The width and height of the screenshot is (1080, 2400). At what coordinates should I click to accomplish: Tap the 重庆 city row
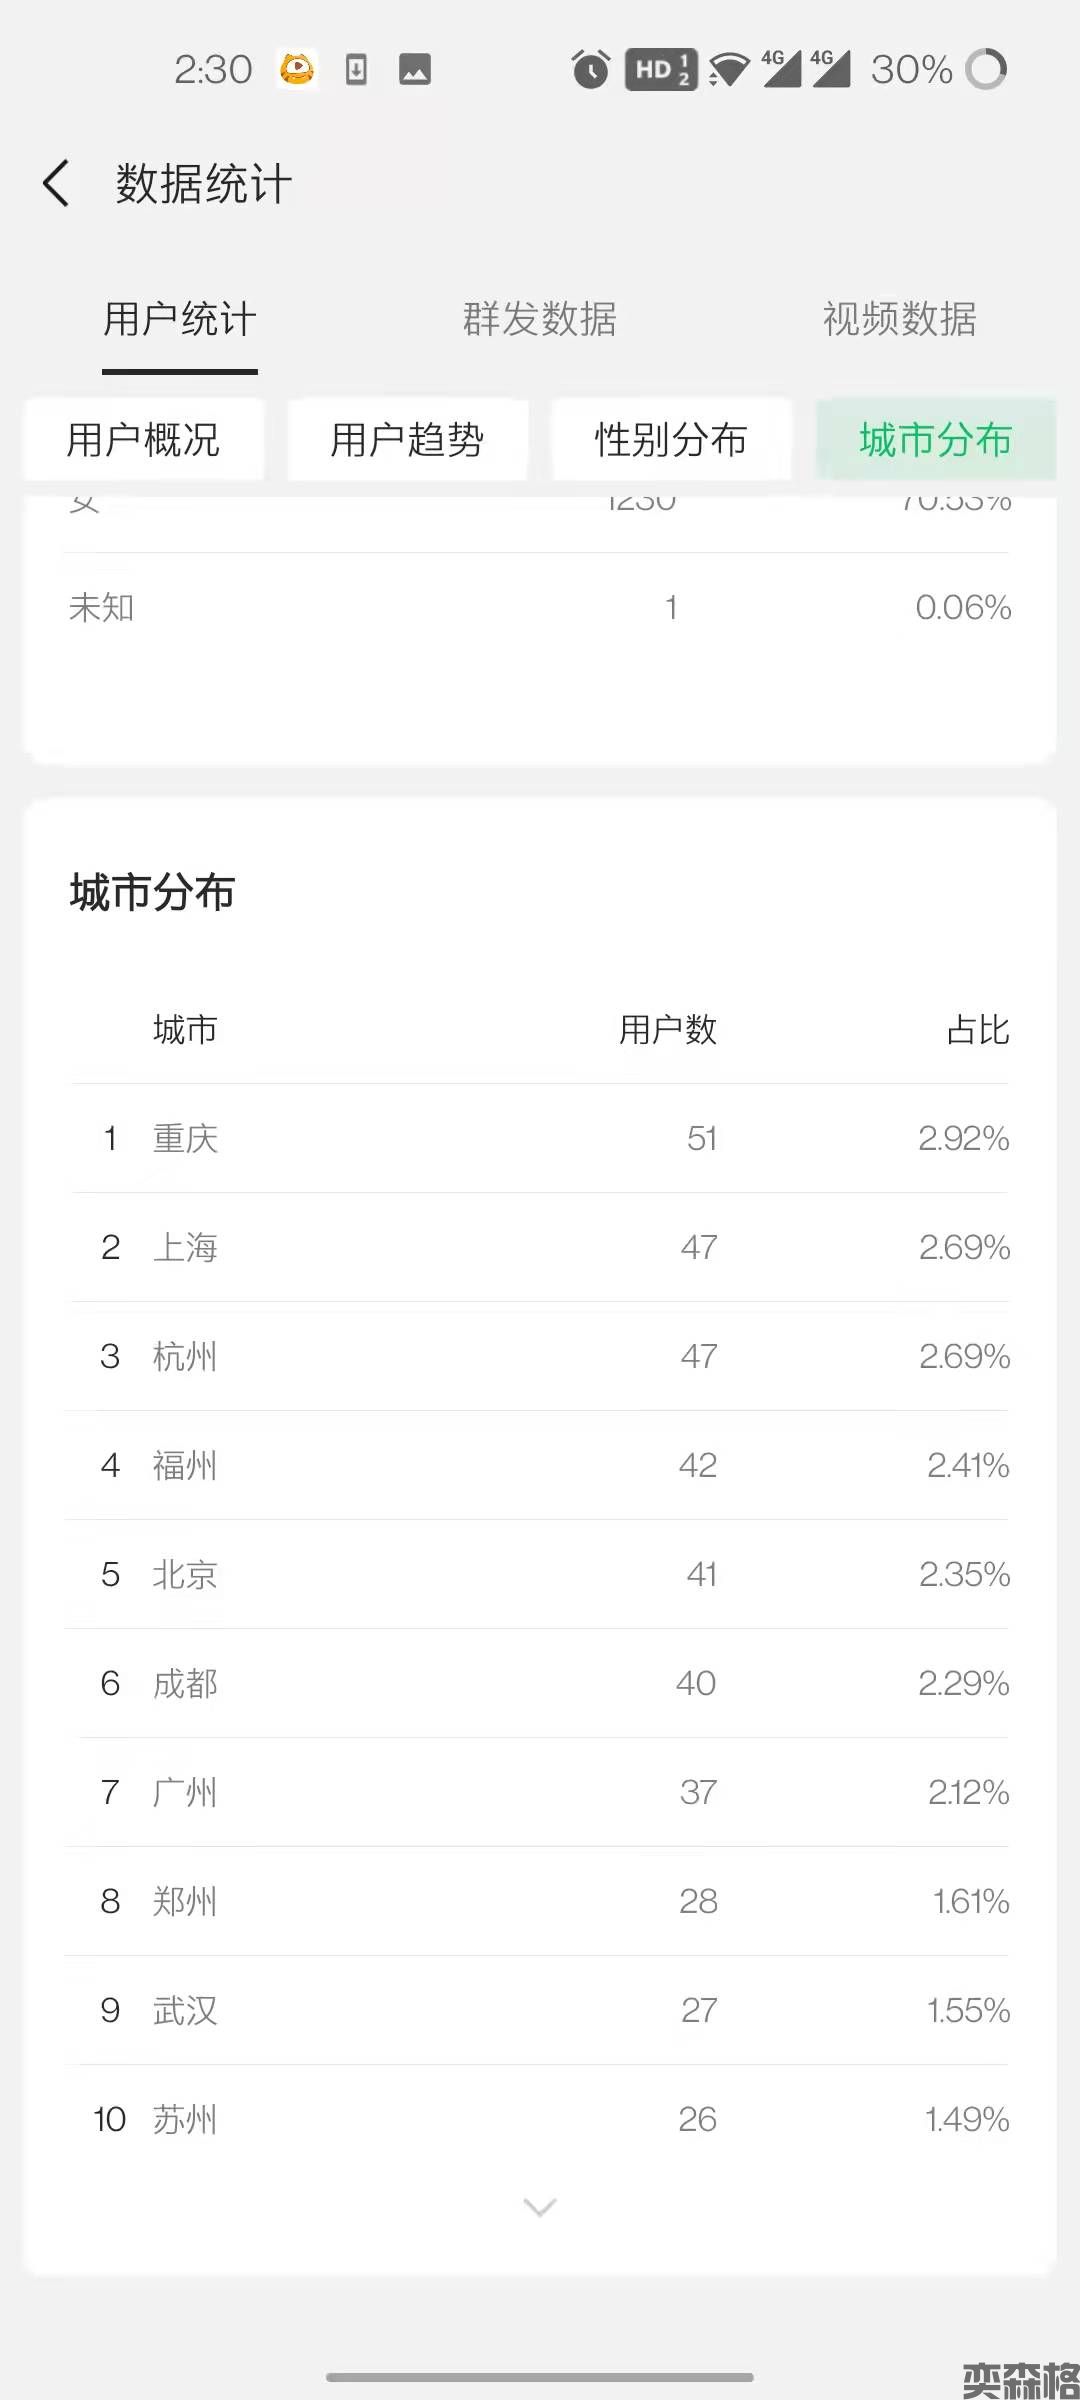point(540,1138)
